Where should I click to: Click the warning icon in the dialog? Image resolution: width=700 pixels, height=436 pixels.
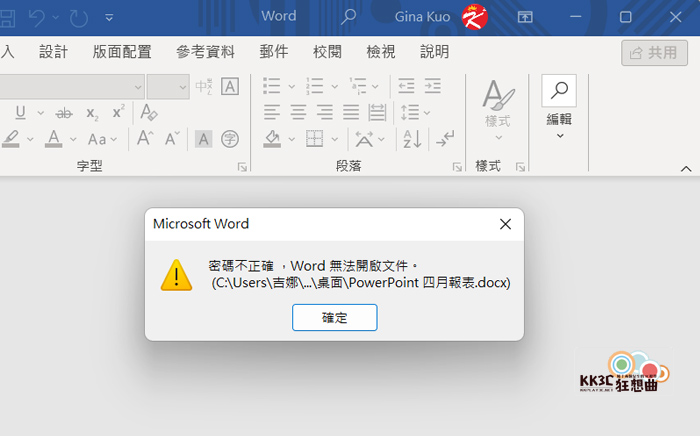click(x=177, y=275)
